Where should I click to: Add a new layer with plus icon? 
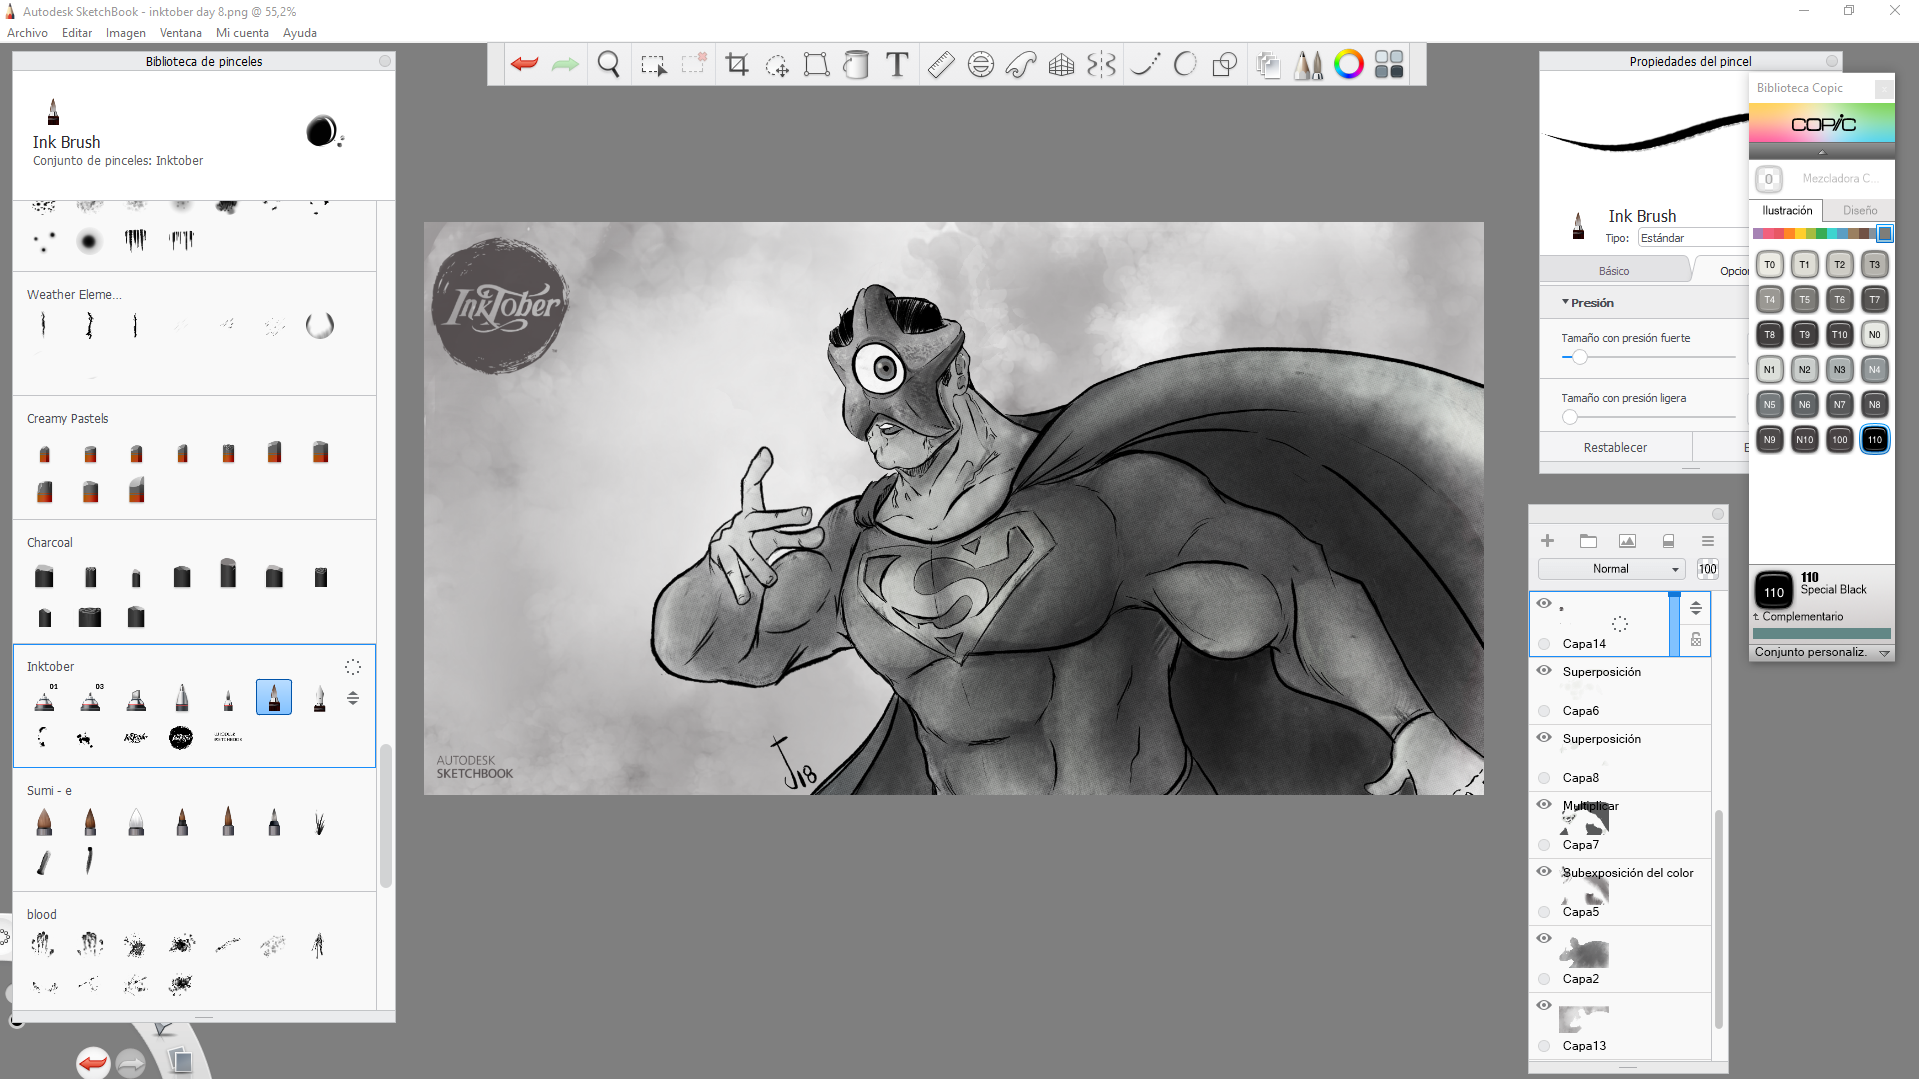pyautogui.click(x=1547, y=541)
